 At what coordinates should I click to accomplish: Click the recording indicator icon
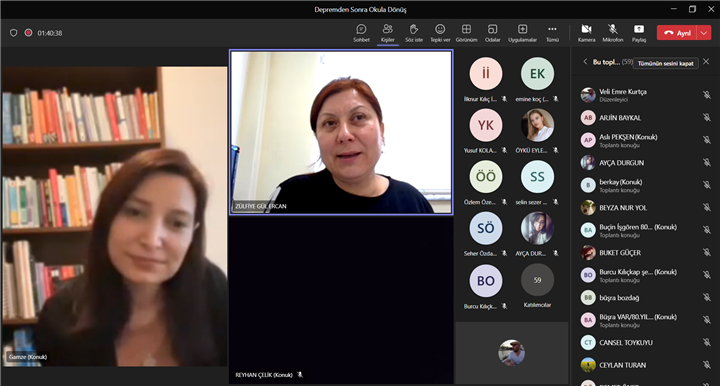coord(28,33)
